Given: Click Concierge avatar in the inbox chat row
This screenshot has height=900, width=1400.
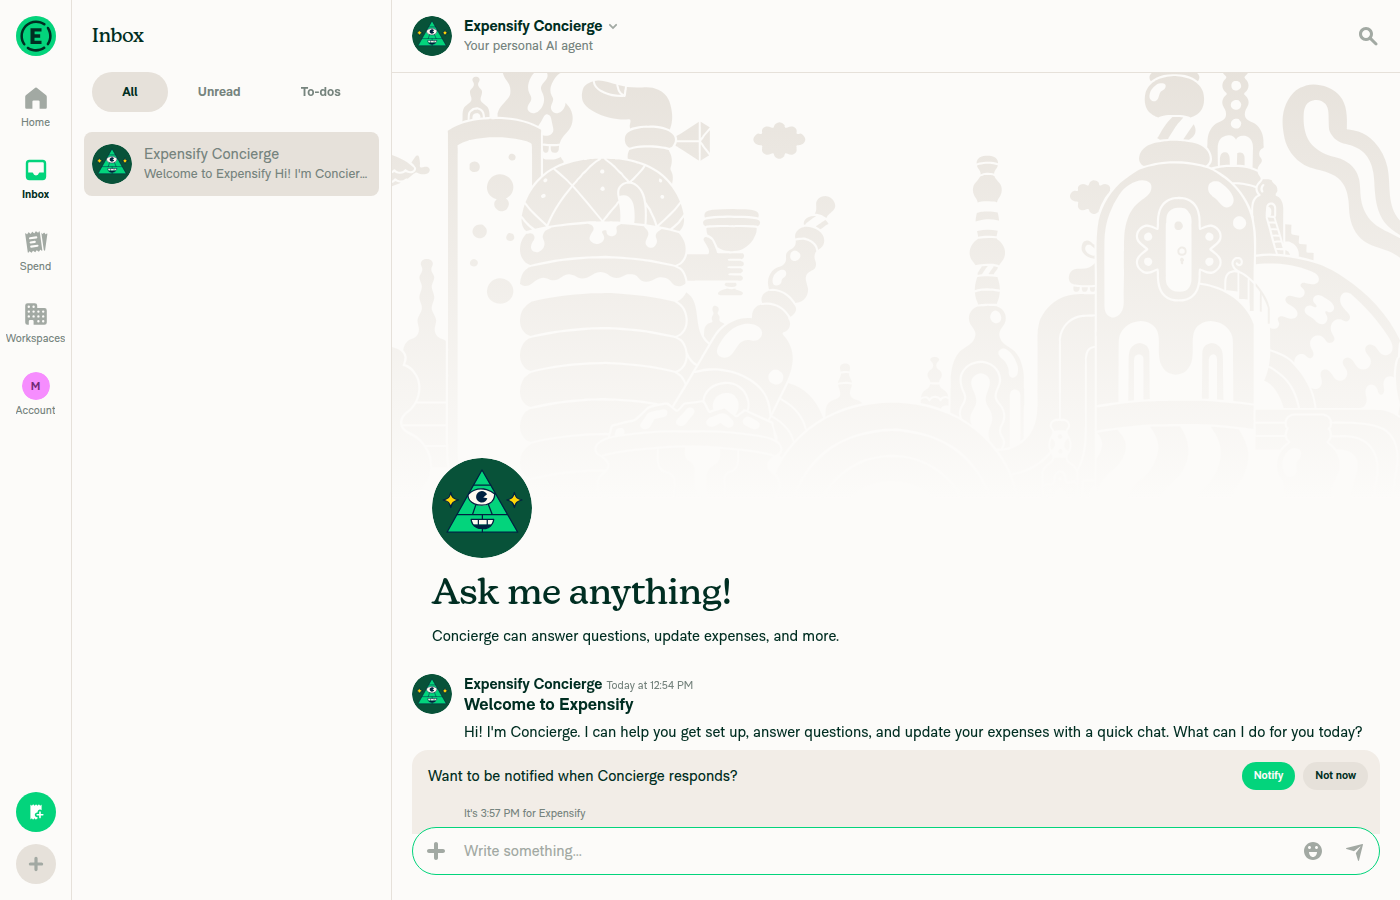Looking at the screenshot, I should click(112, 164).
